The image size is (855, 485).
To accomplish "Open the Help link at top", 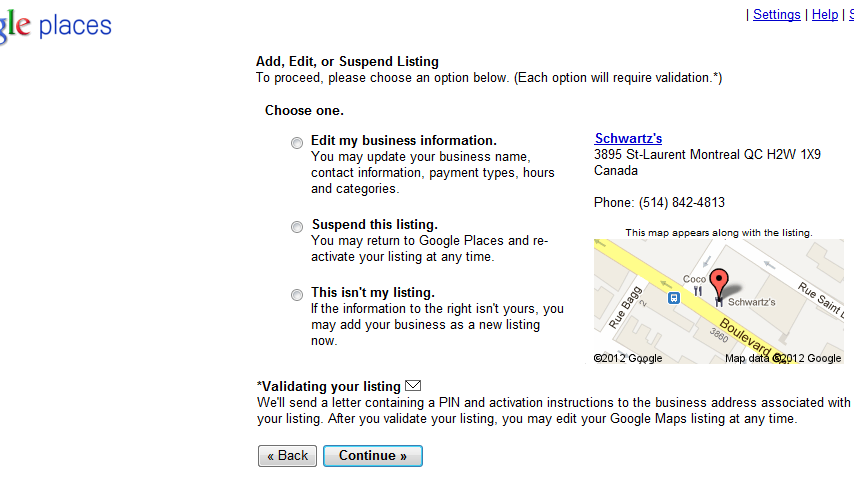I will click(x=825, y=15).
